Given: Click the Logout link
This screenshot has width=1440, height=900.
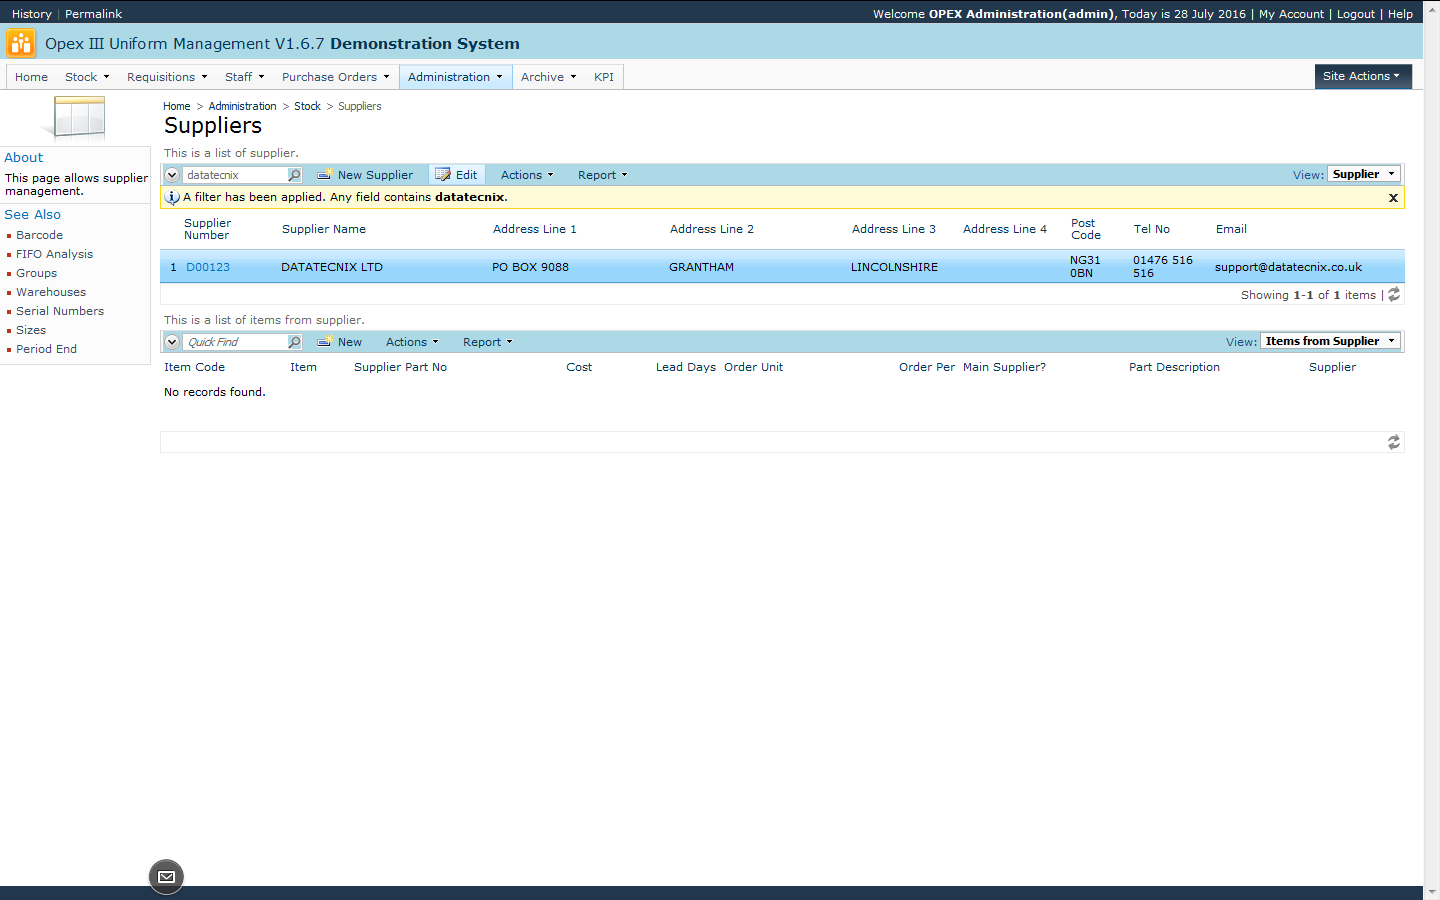Looking at the screenshot, I should click(1356, 14).
